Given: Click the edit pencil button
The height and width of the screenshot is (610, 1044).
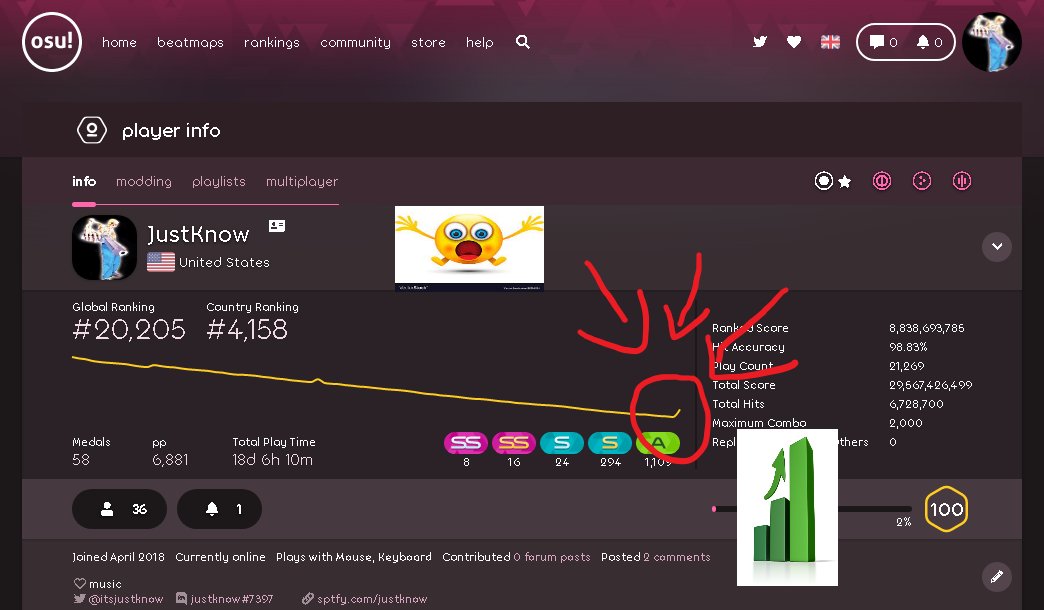Looking at the screenshot, I should 997,577.
